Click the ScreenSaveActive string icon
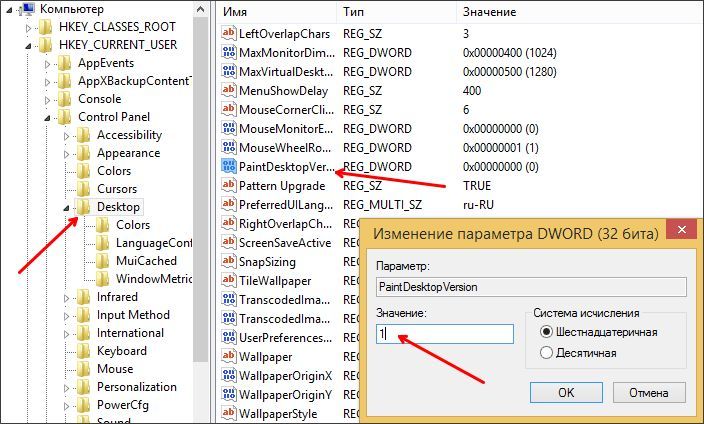This screenshot has width=704, height=424. (229, 242)
